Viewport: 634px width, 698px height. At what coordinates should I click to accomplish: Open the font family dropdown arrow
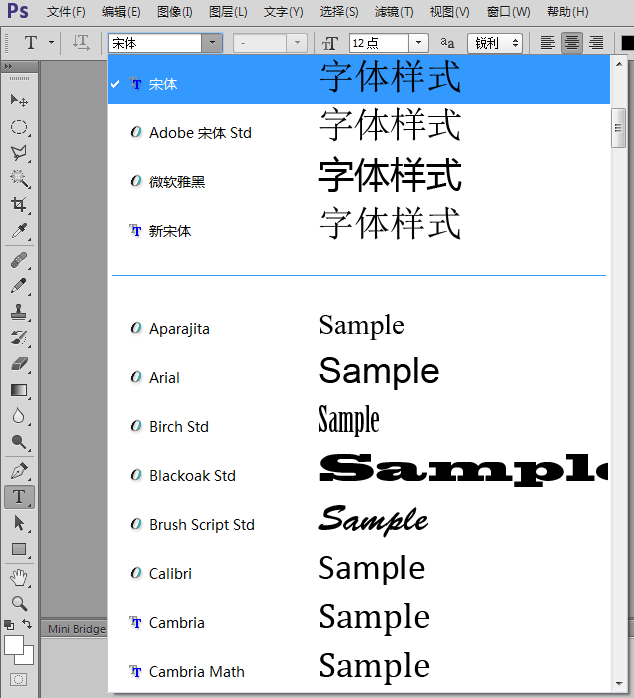(x=212, y=43)
